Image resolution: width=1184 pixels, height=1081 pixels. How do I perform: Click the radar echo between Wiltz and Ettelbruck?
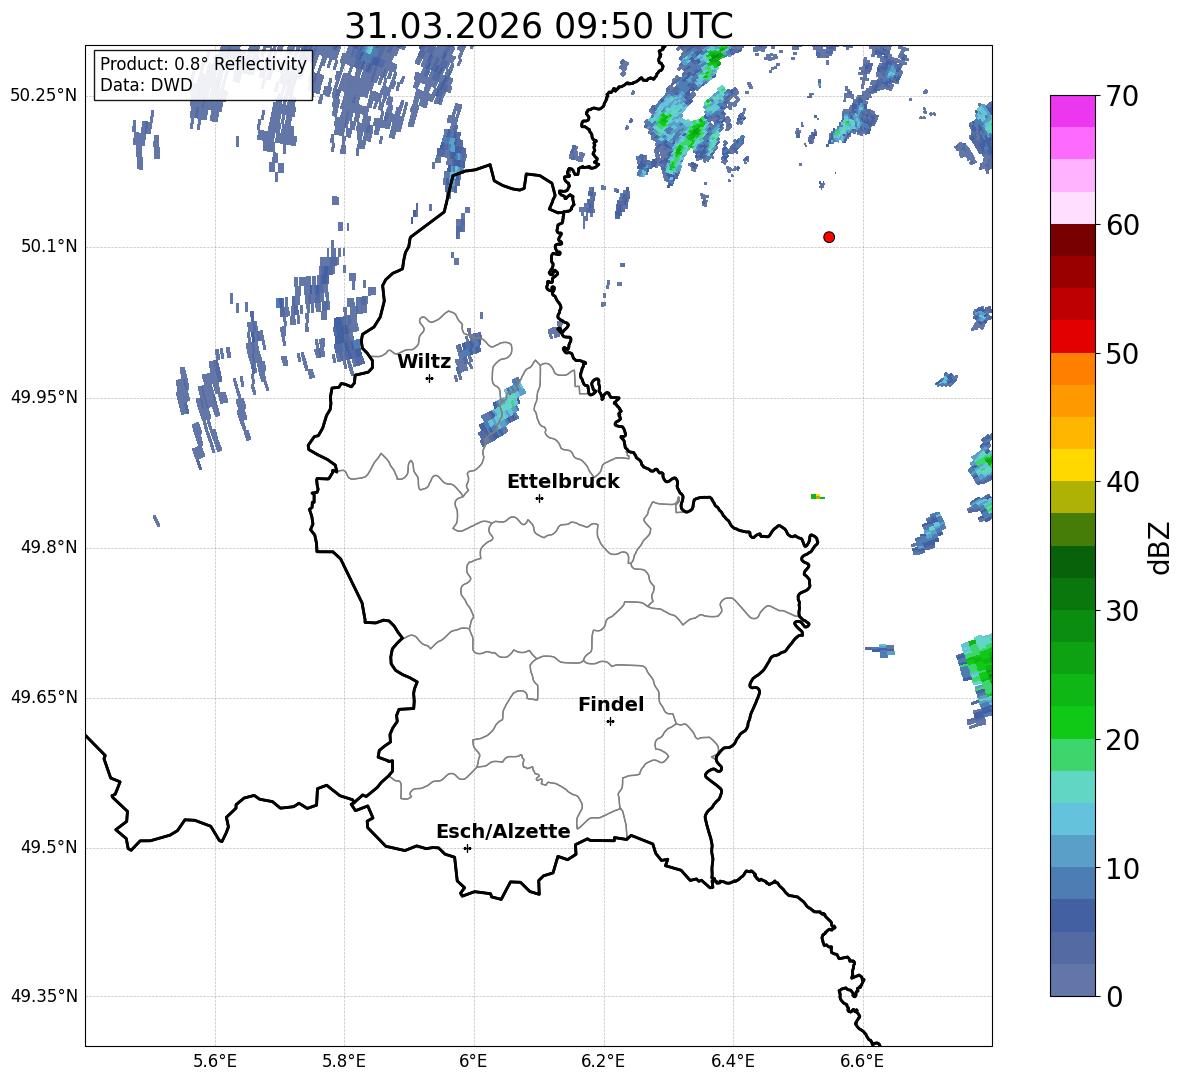click(501, 413)
